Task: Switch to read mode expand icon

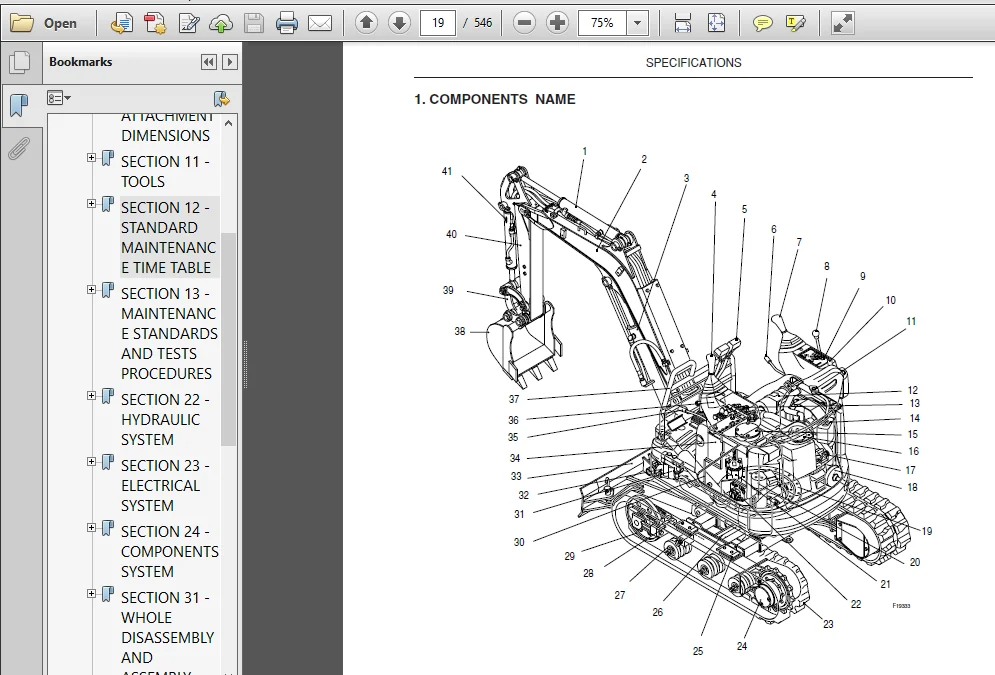Action: click(843, 23)
